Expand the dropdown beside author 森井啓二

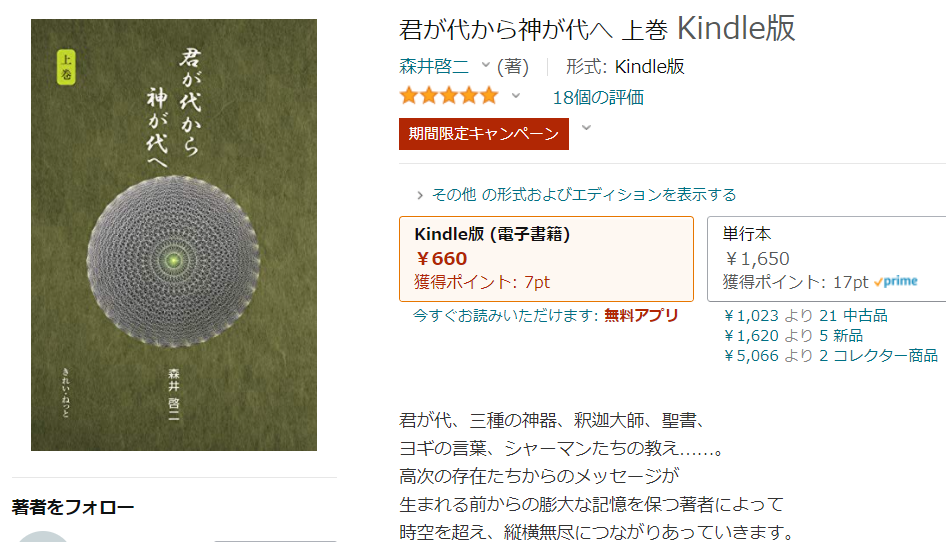[486, 66]
